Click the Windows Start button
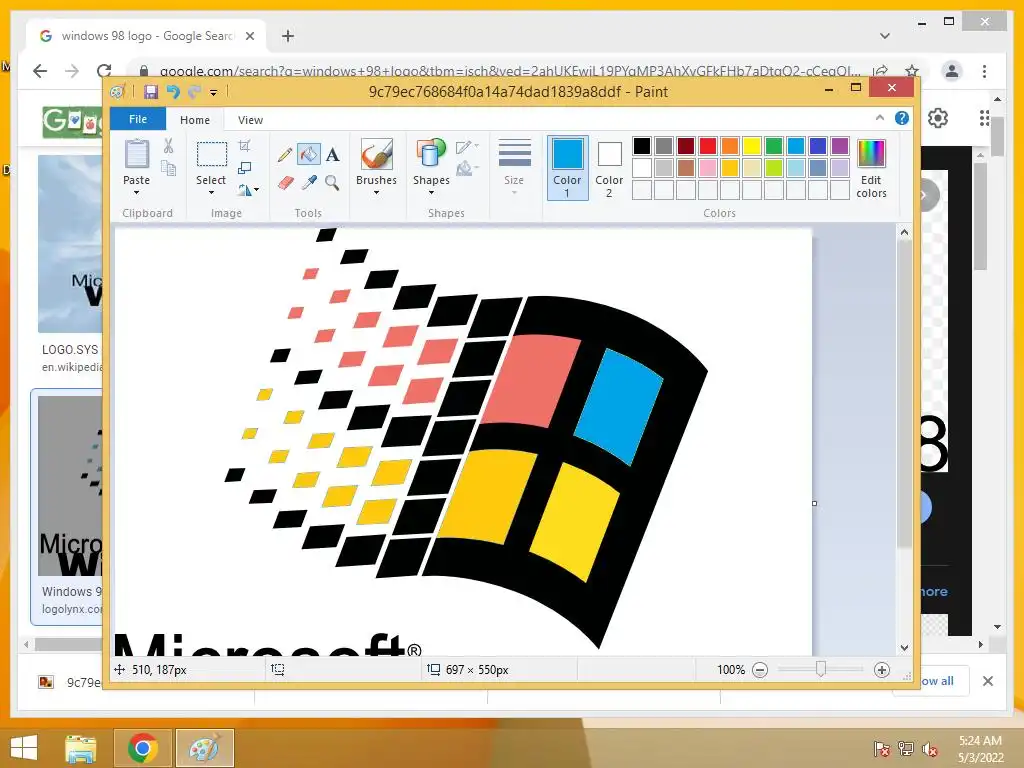 pyautogui.click(x=24, y=748)
